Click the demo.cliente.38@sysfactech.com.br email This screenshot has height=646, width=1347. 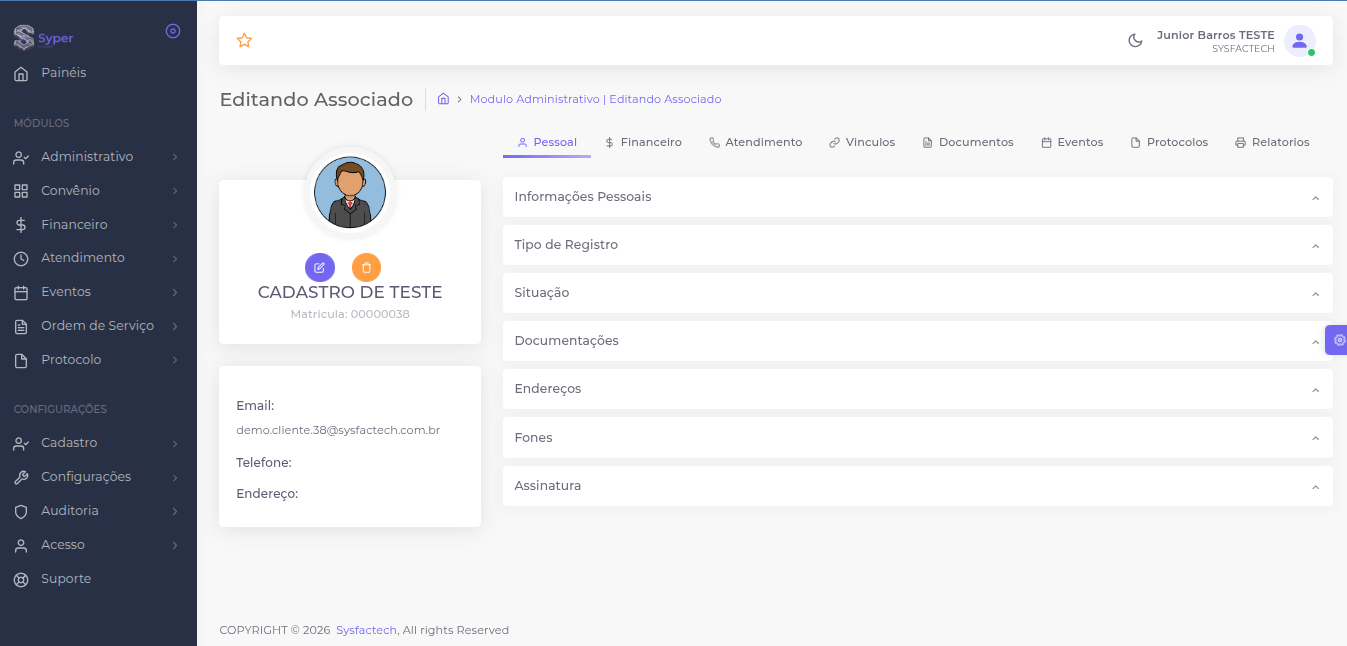[x=338, y=430]
